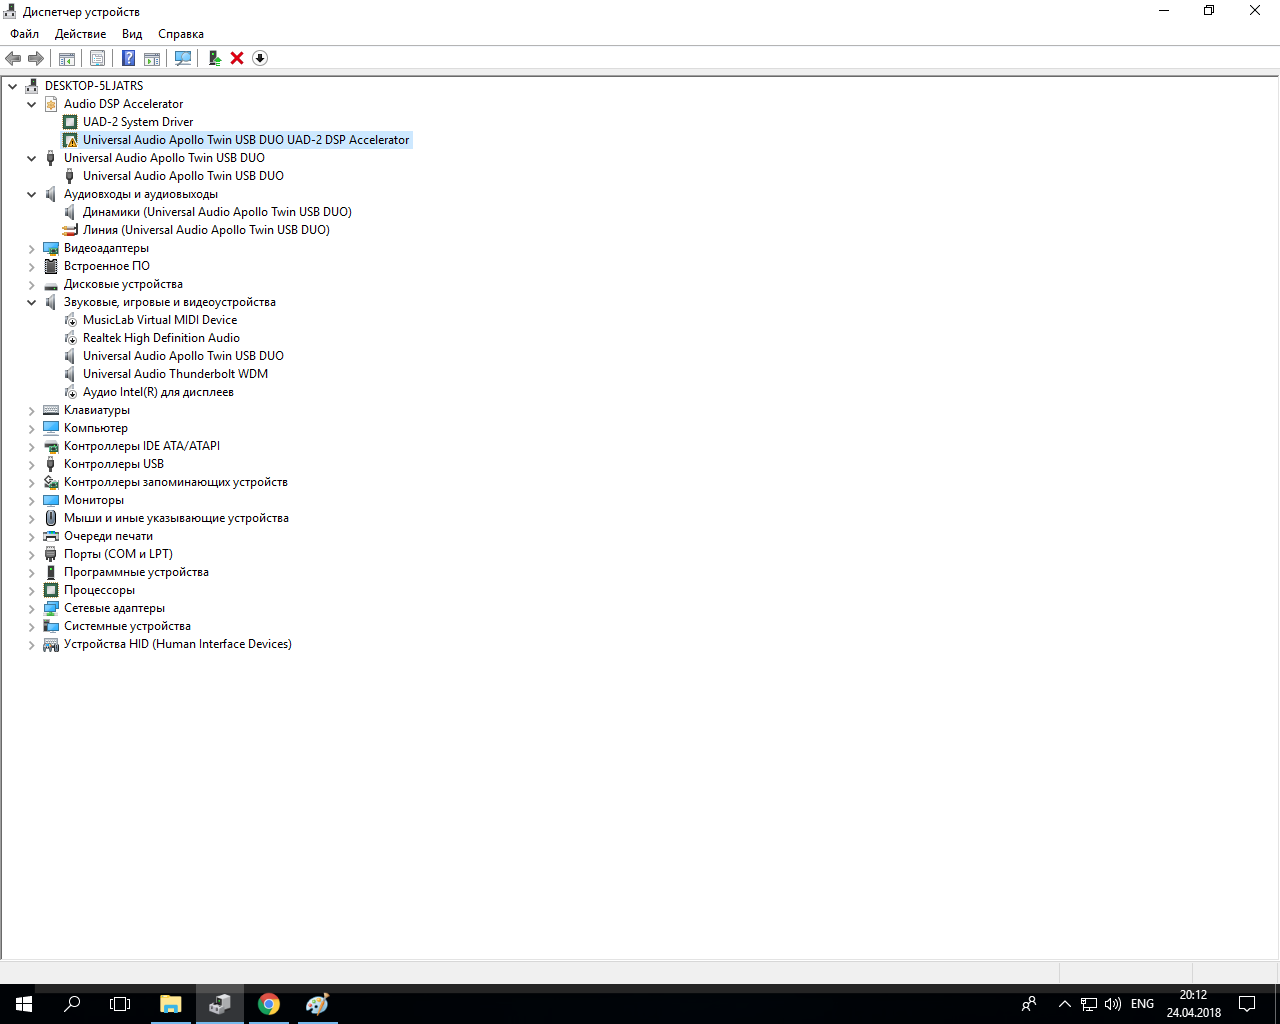Expand the Программные устройства category

coord(32,572)
